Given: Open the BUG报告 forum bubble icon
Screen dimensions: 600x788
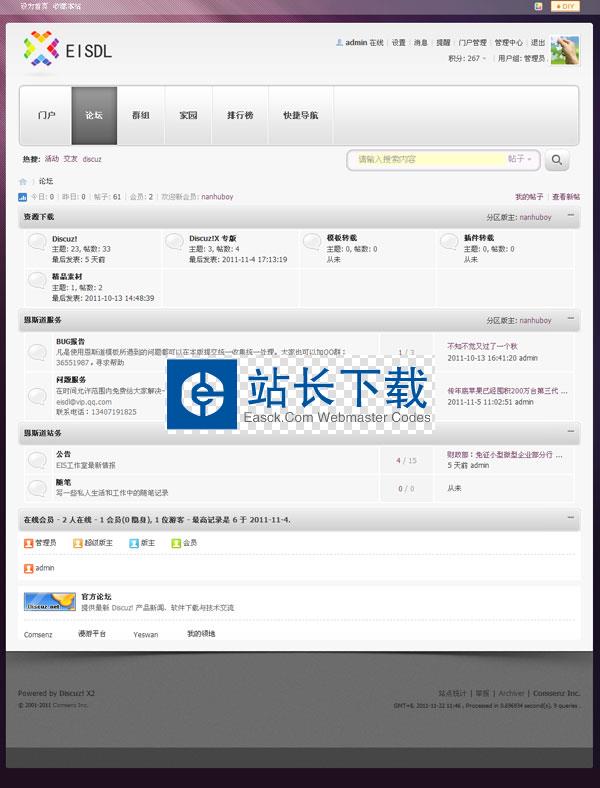Looking at the screenshot, I should [x=38, y=352].
